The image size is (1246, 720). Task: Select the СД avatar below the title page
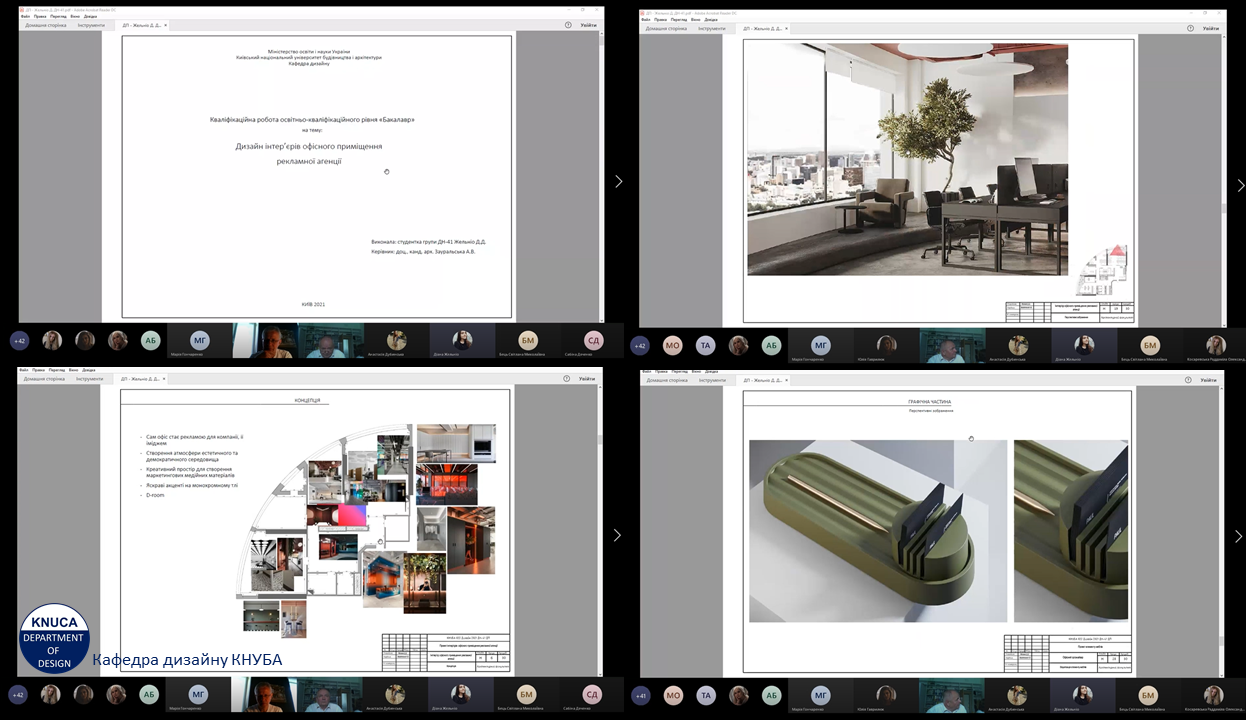click(x=593, y=340)
